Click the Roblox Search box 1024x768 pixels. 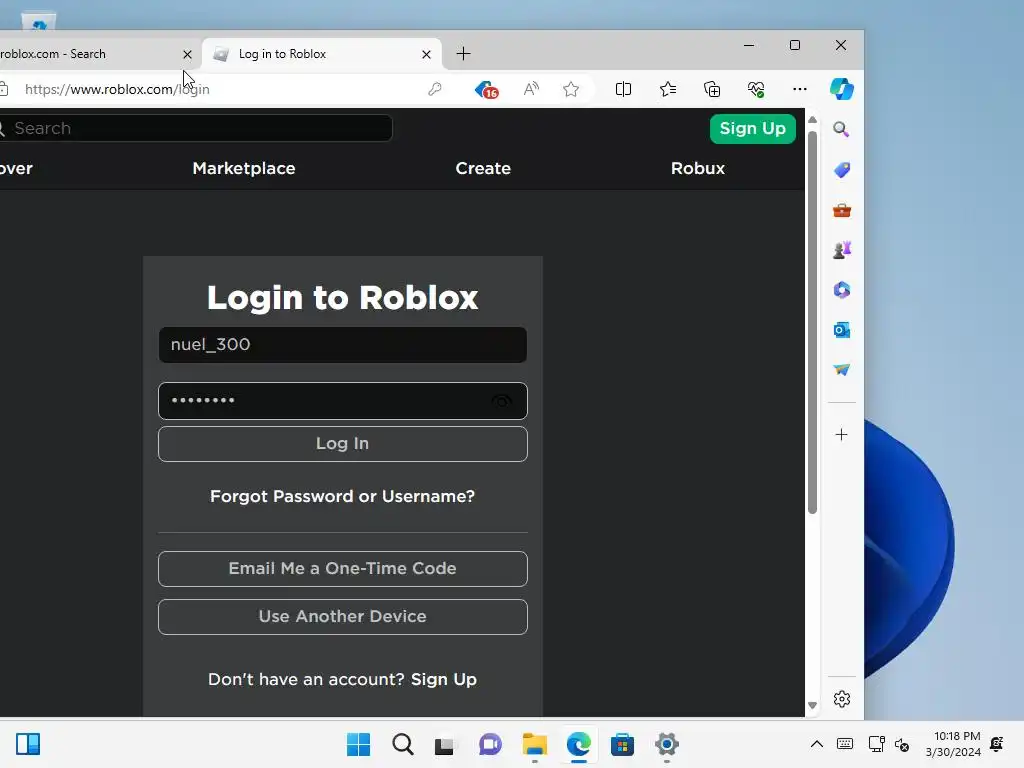click(x=195, y=129)
